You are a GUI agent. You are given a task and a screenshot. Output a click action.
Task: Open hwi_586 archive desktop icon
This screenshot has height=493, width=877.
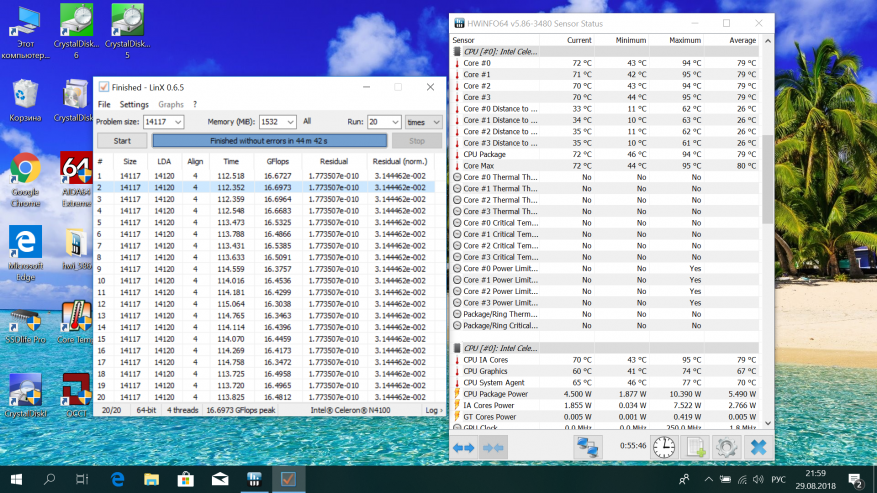click(x=76, y=249)
